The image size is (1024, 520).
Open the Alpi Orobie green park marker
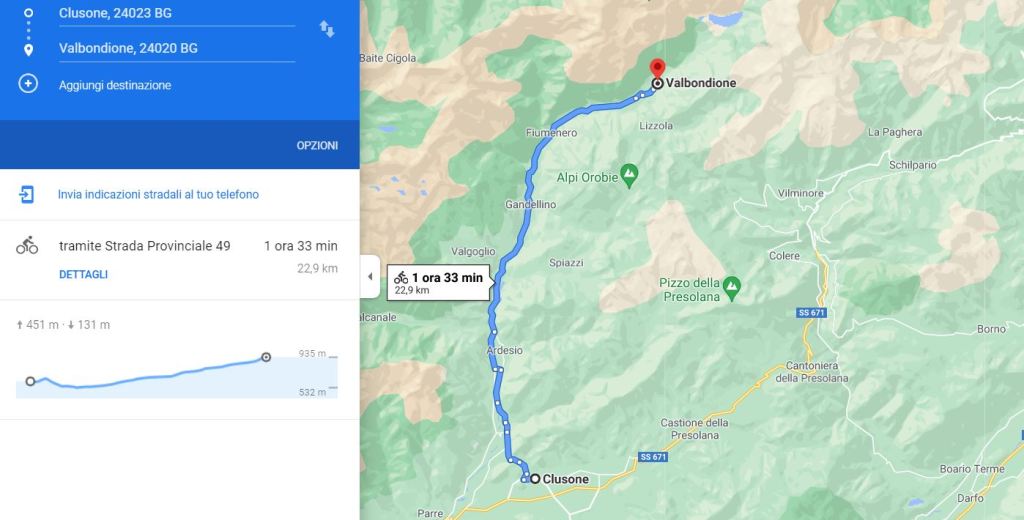630,174
